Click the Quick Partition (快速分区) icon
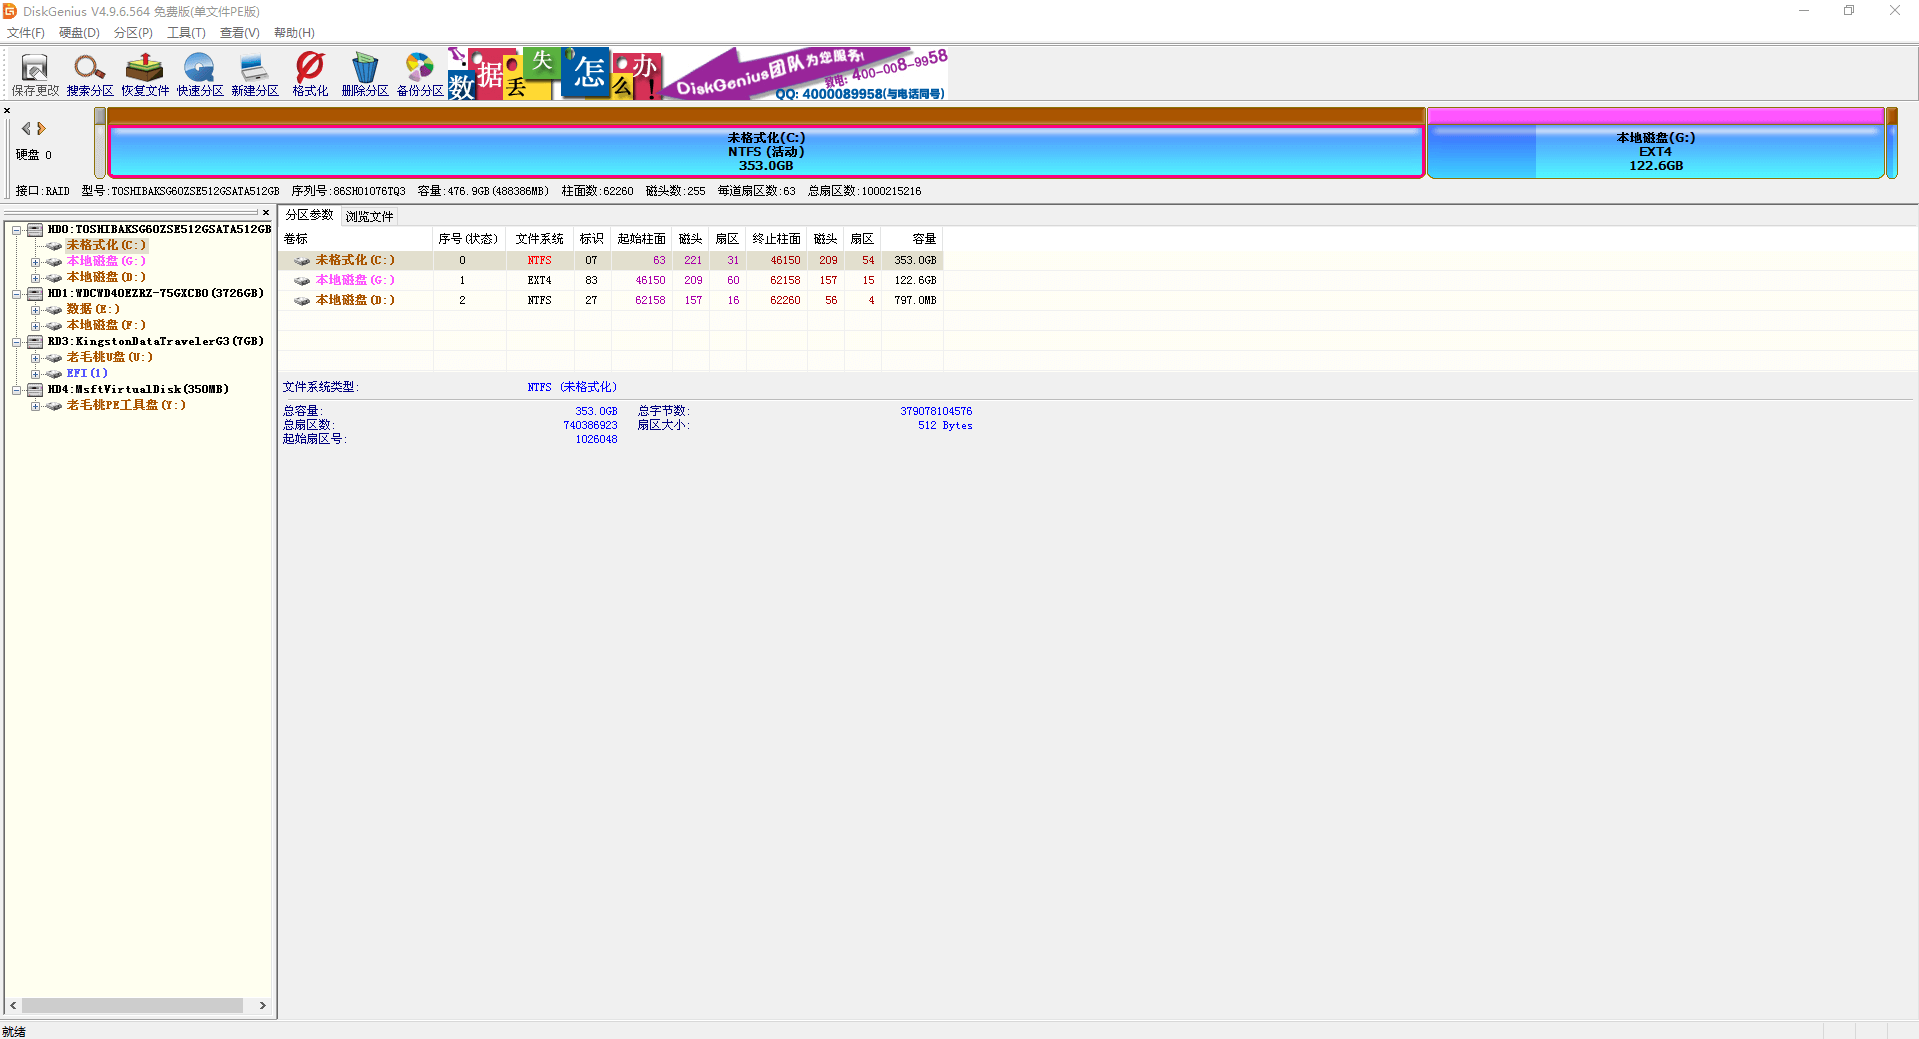 200,74
